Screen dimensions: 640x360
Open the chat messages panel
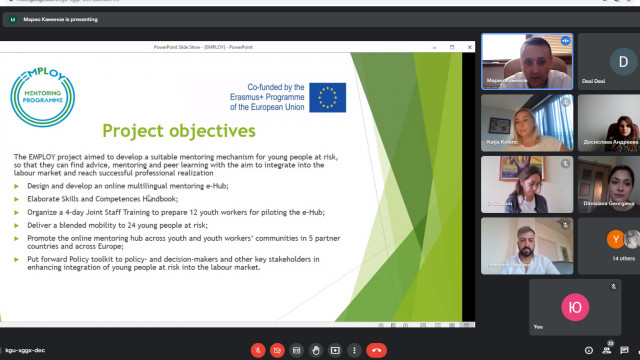point(624,350)
